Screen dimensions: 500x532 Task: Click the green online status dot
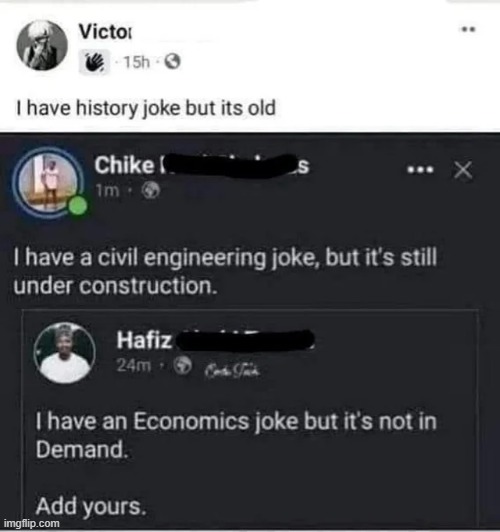[77, 206]
